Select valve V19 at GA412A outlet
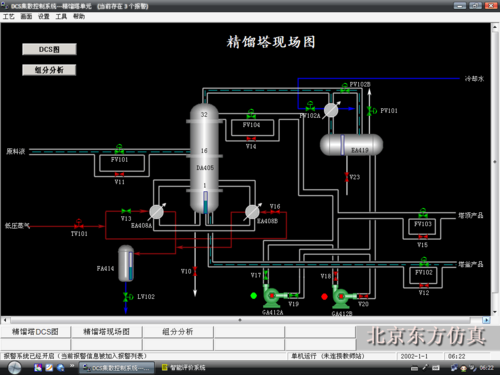Viewport: 500px width, 375px height. coord(293,296)
